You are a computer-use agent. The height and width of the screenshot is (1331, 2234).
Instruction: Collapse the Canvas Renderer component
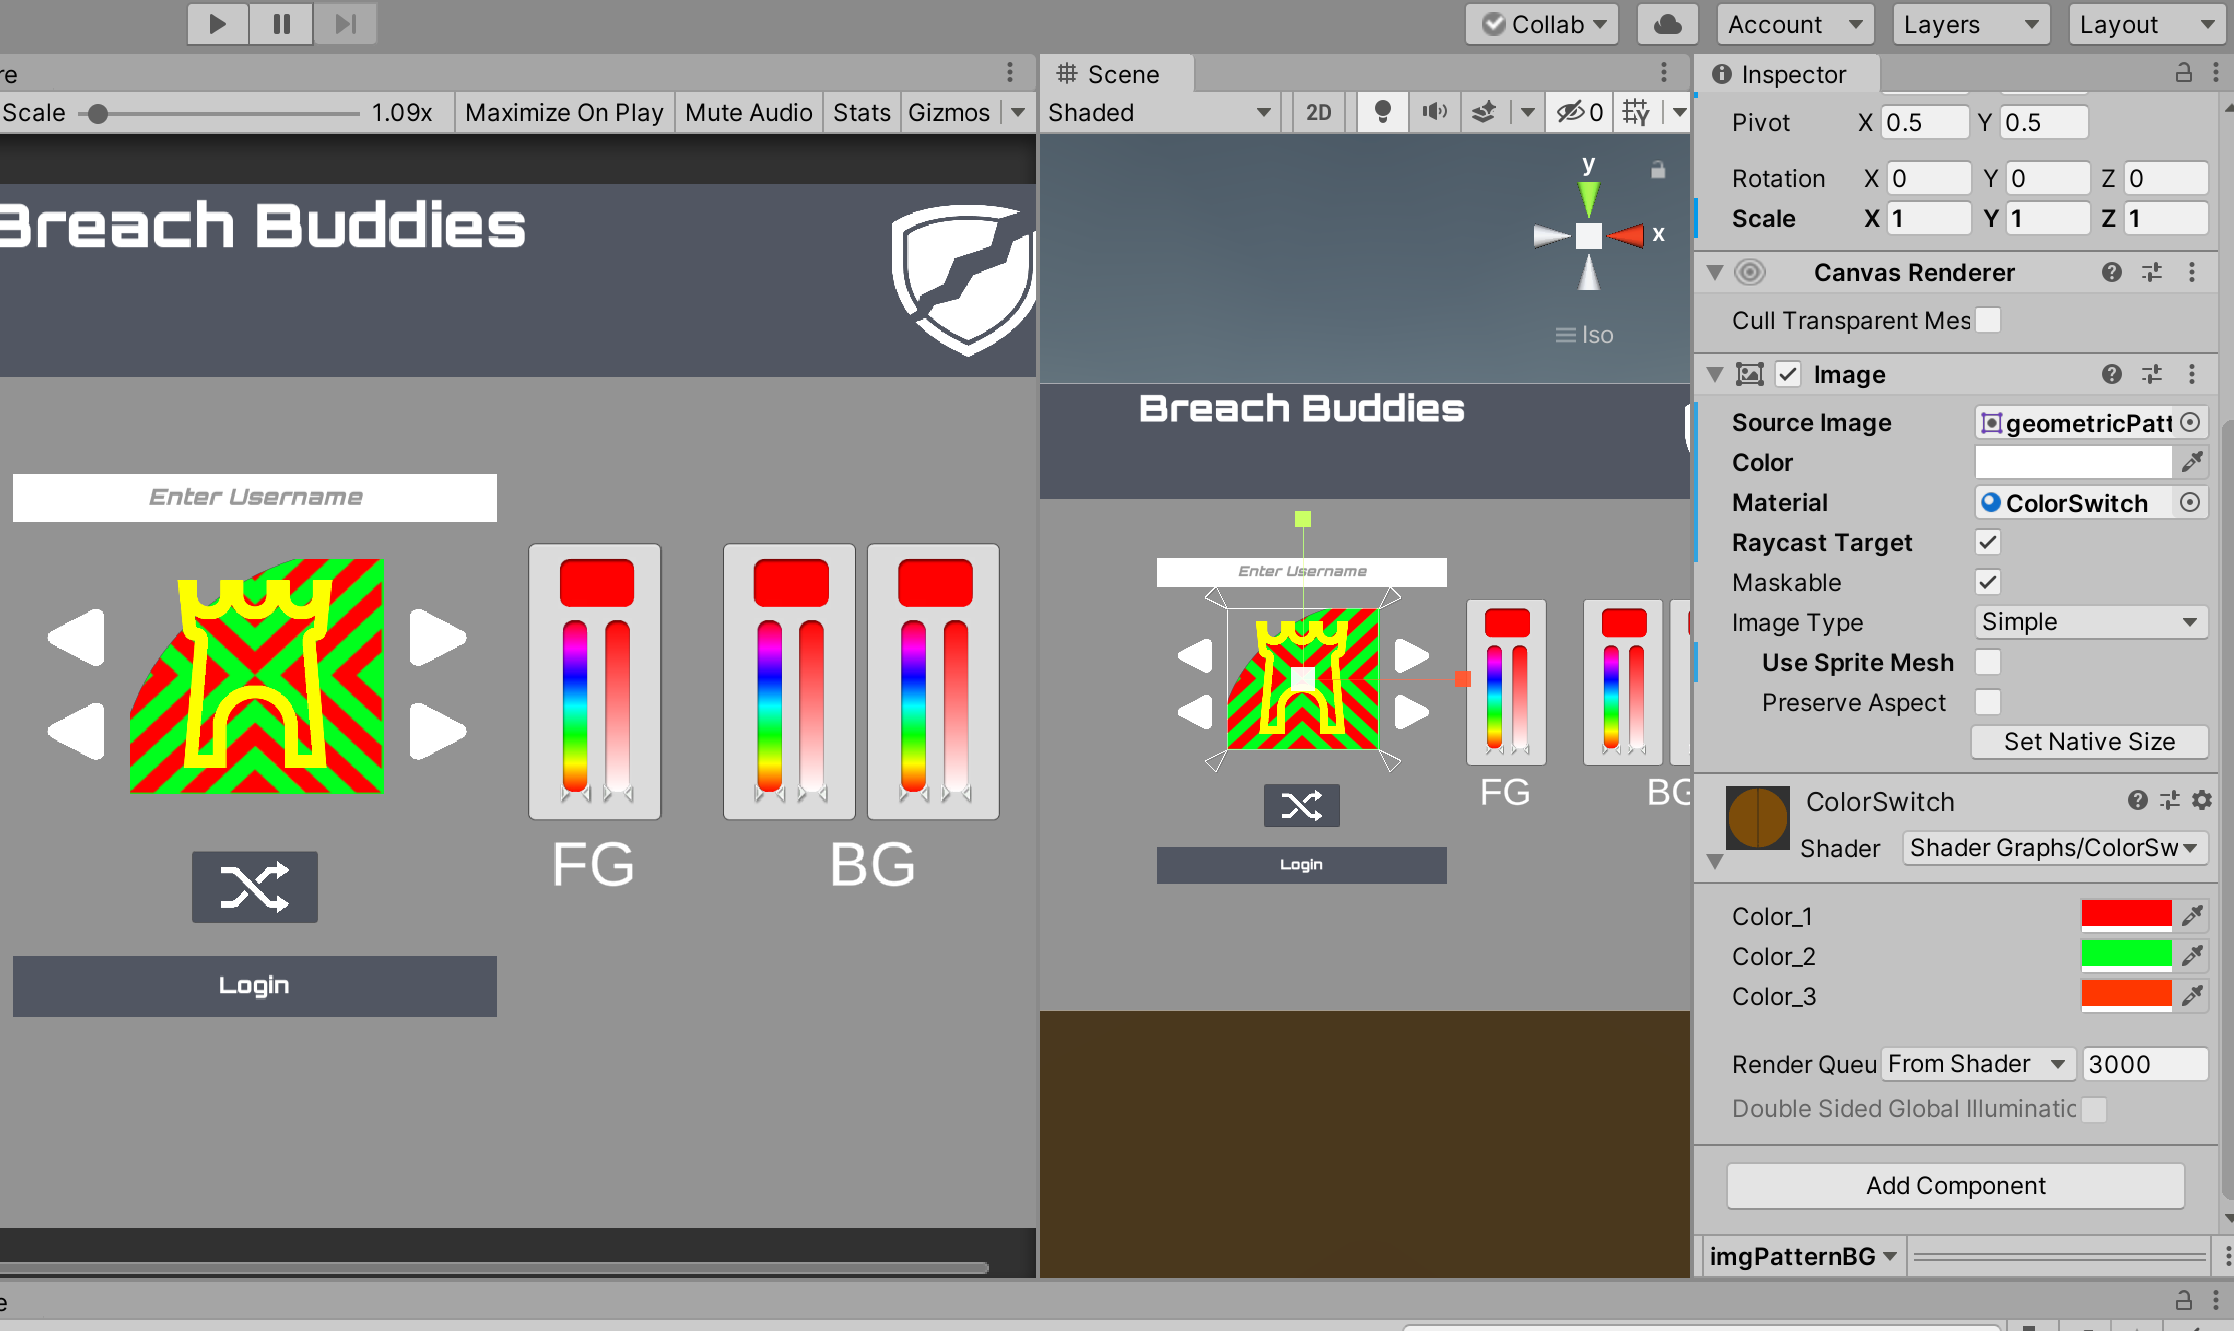(x=1713, y=272)
